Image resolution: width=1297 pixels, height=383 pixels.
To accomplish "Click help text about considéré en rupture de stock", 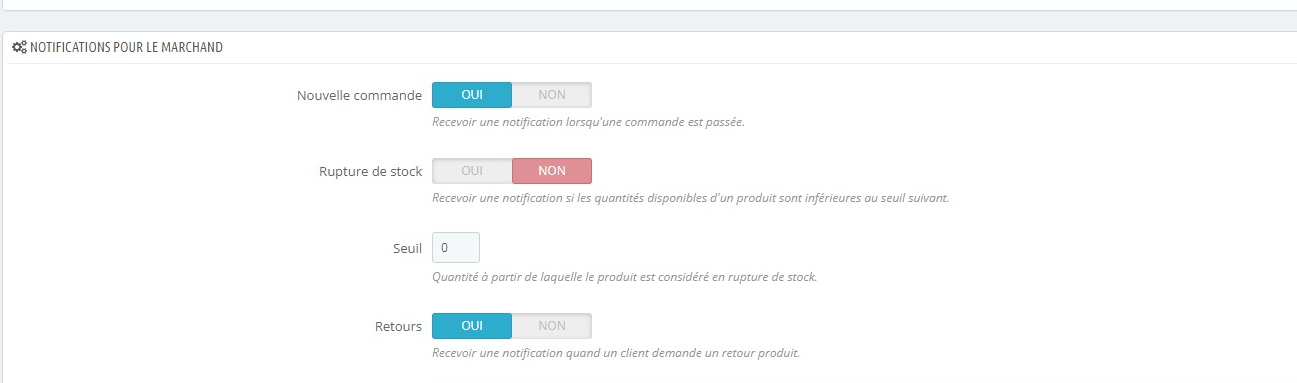I will click(x=624, y=276).
